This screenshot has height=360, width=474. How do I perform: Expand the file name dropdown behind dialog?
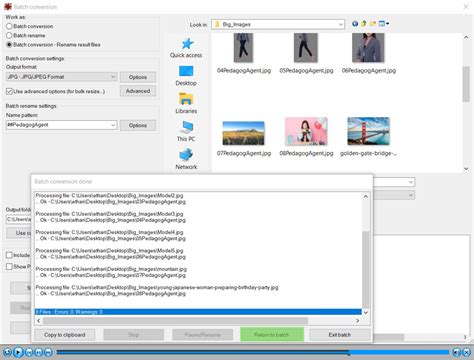pos(411,182)
